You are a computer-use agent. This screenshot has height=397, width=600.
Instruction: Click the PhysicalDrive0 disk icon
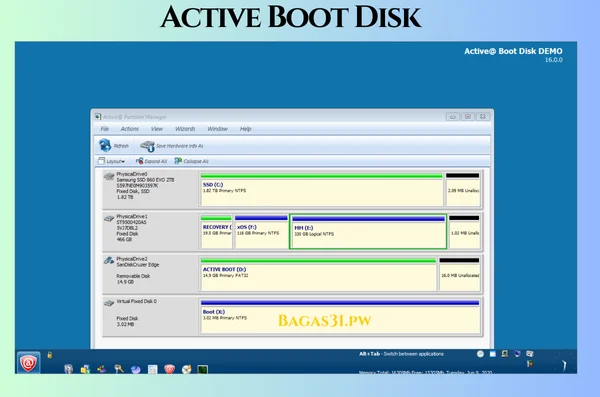tap(109, 176)
